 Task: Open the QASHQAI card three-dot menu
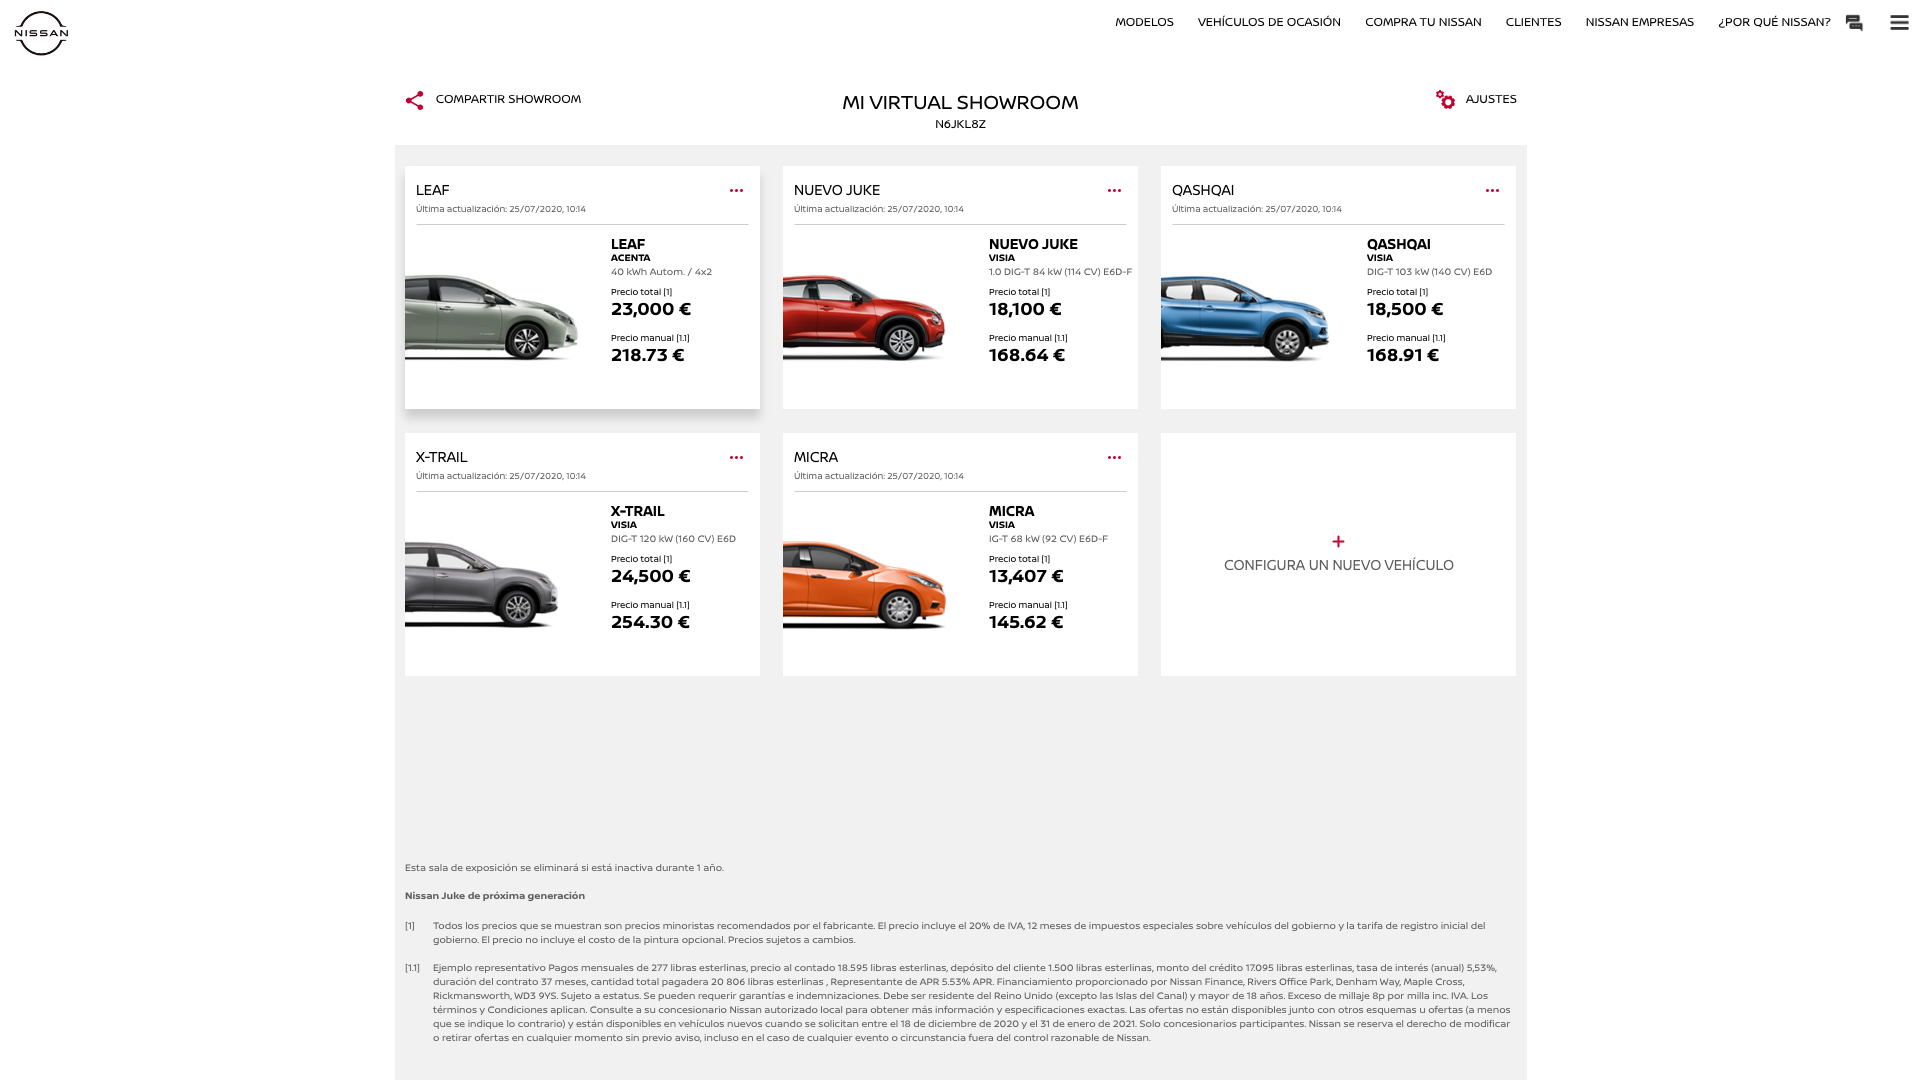click(x=1492, y=190)
